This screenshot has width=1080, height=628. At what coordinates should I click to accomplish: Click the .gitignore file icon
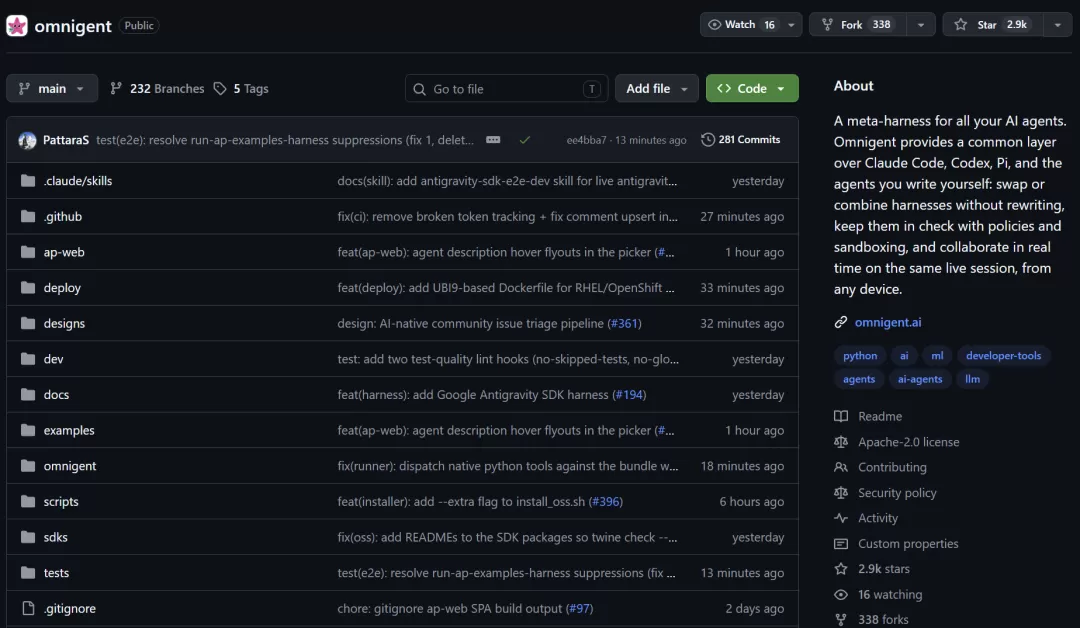point(28,608)
